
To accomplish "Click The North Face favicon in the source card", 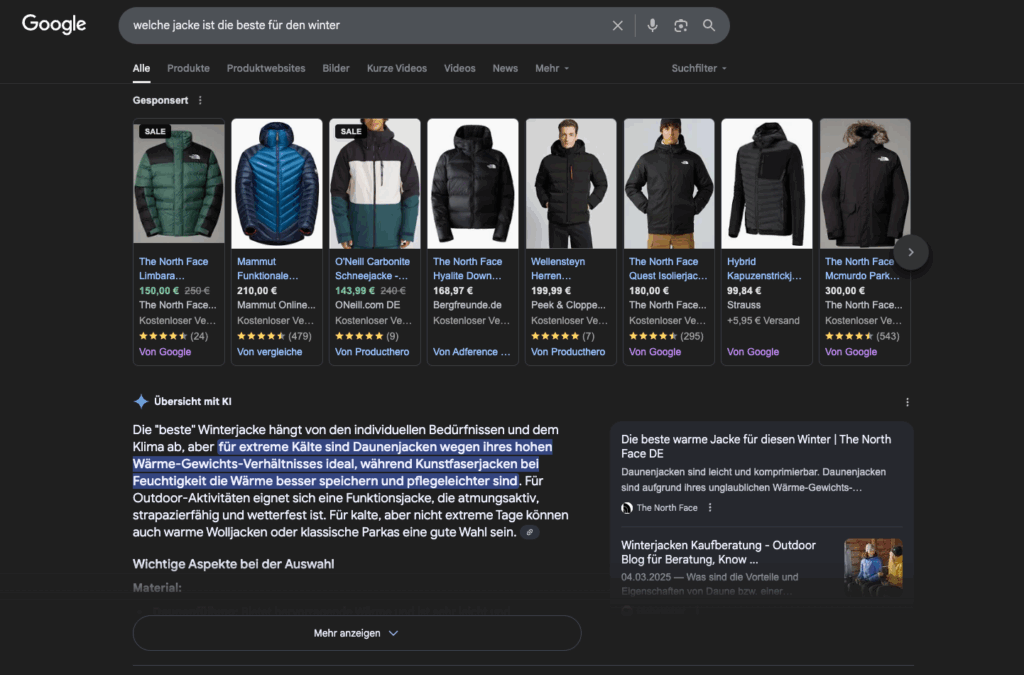I will pos(627,507).
